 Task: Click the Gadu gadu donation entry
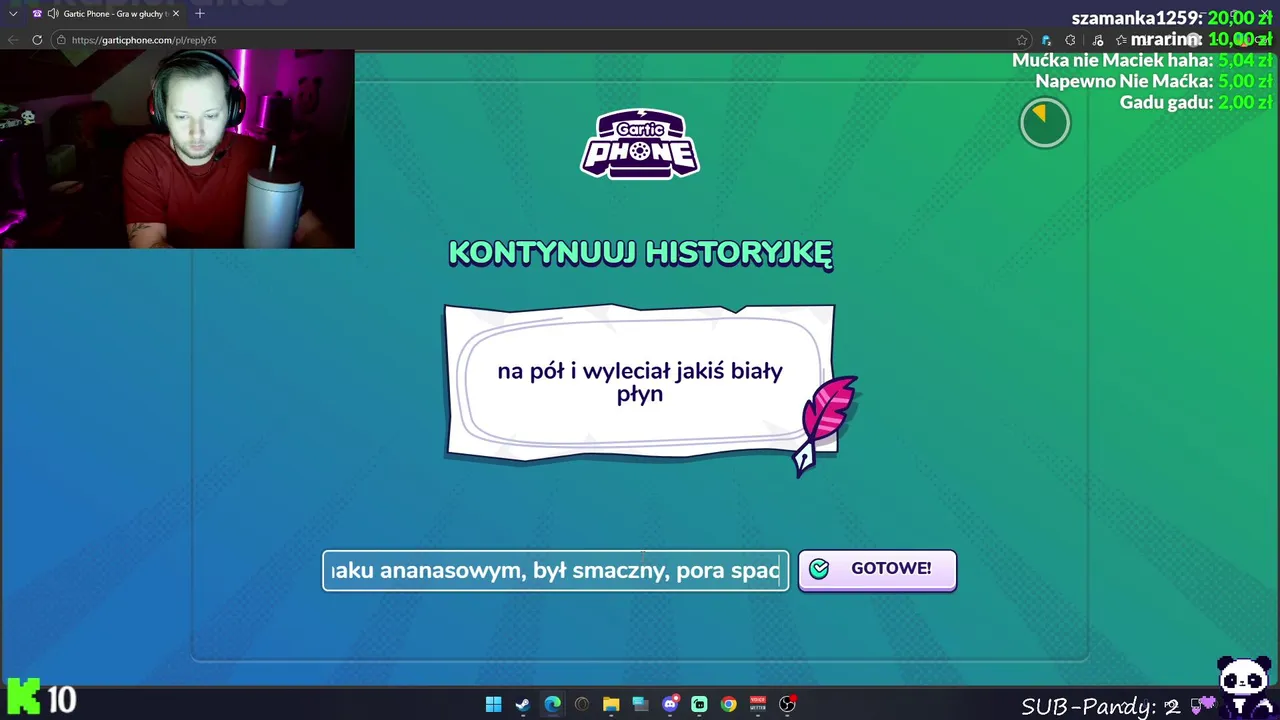(x=1196, y=102)
